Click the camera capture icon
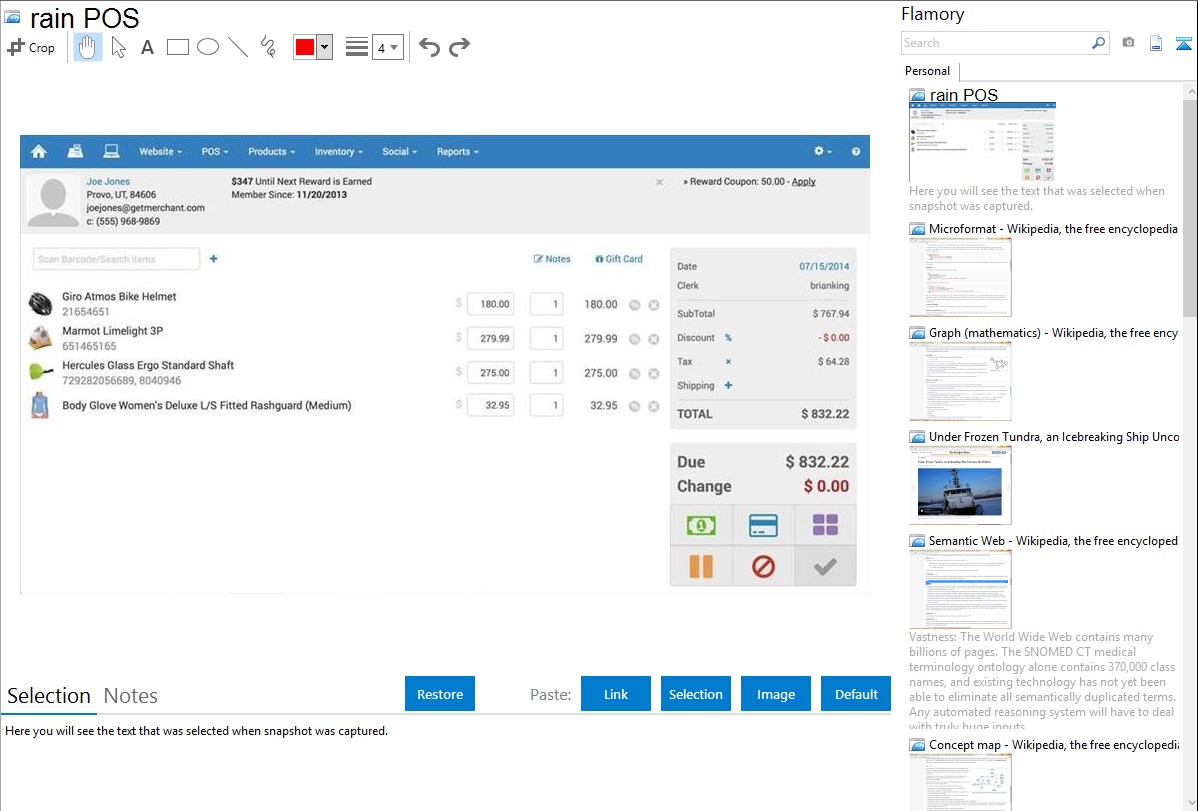 coord(1128,43)
